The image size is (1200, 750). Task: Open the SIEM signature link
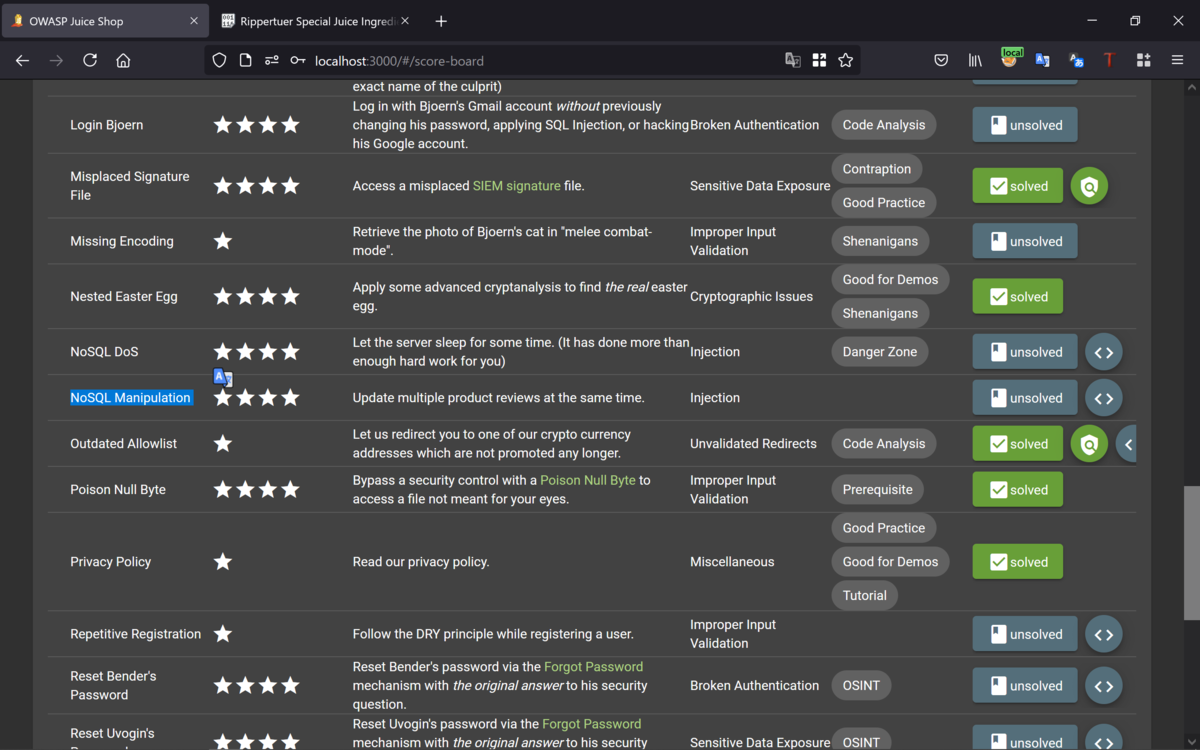(517, 186)
